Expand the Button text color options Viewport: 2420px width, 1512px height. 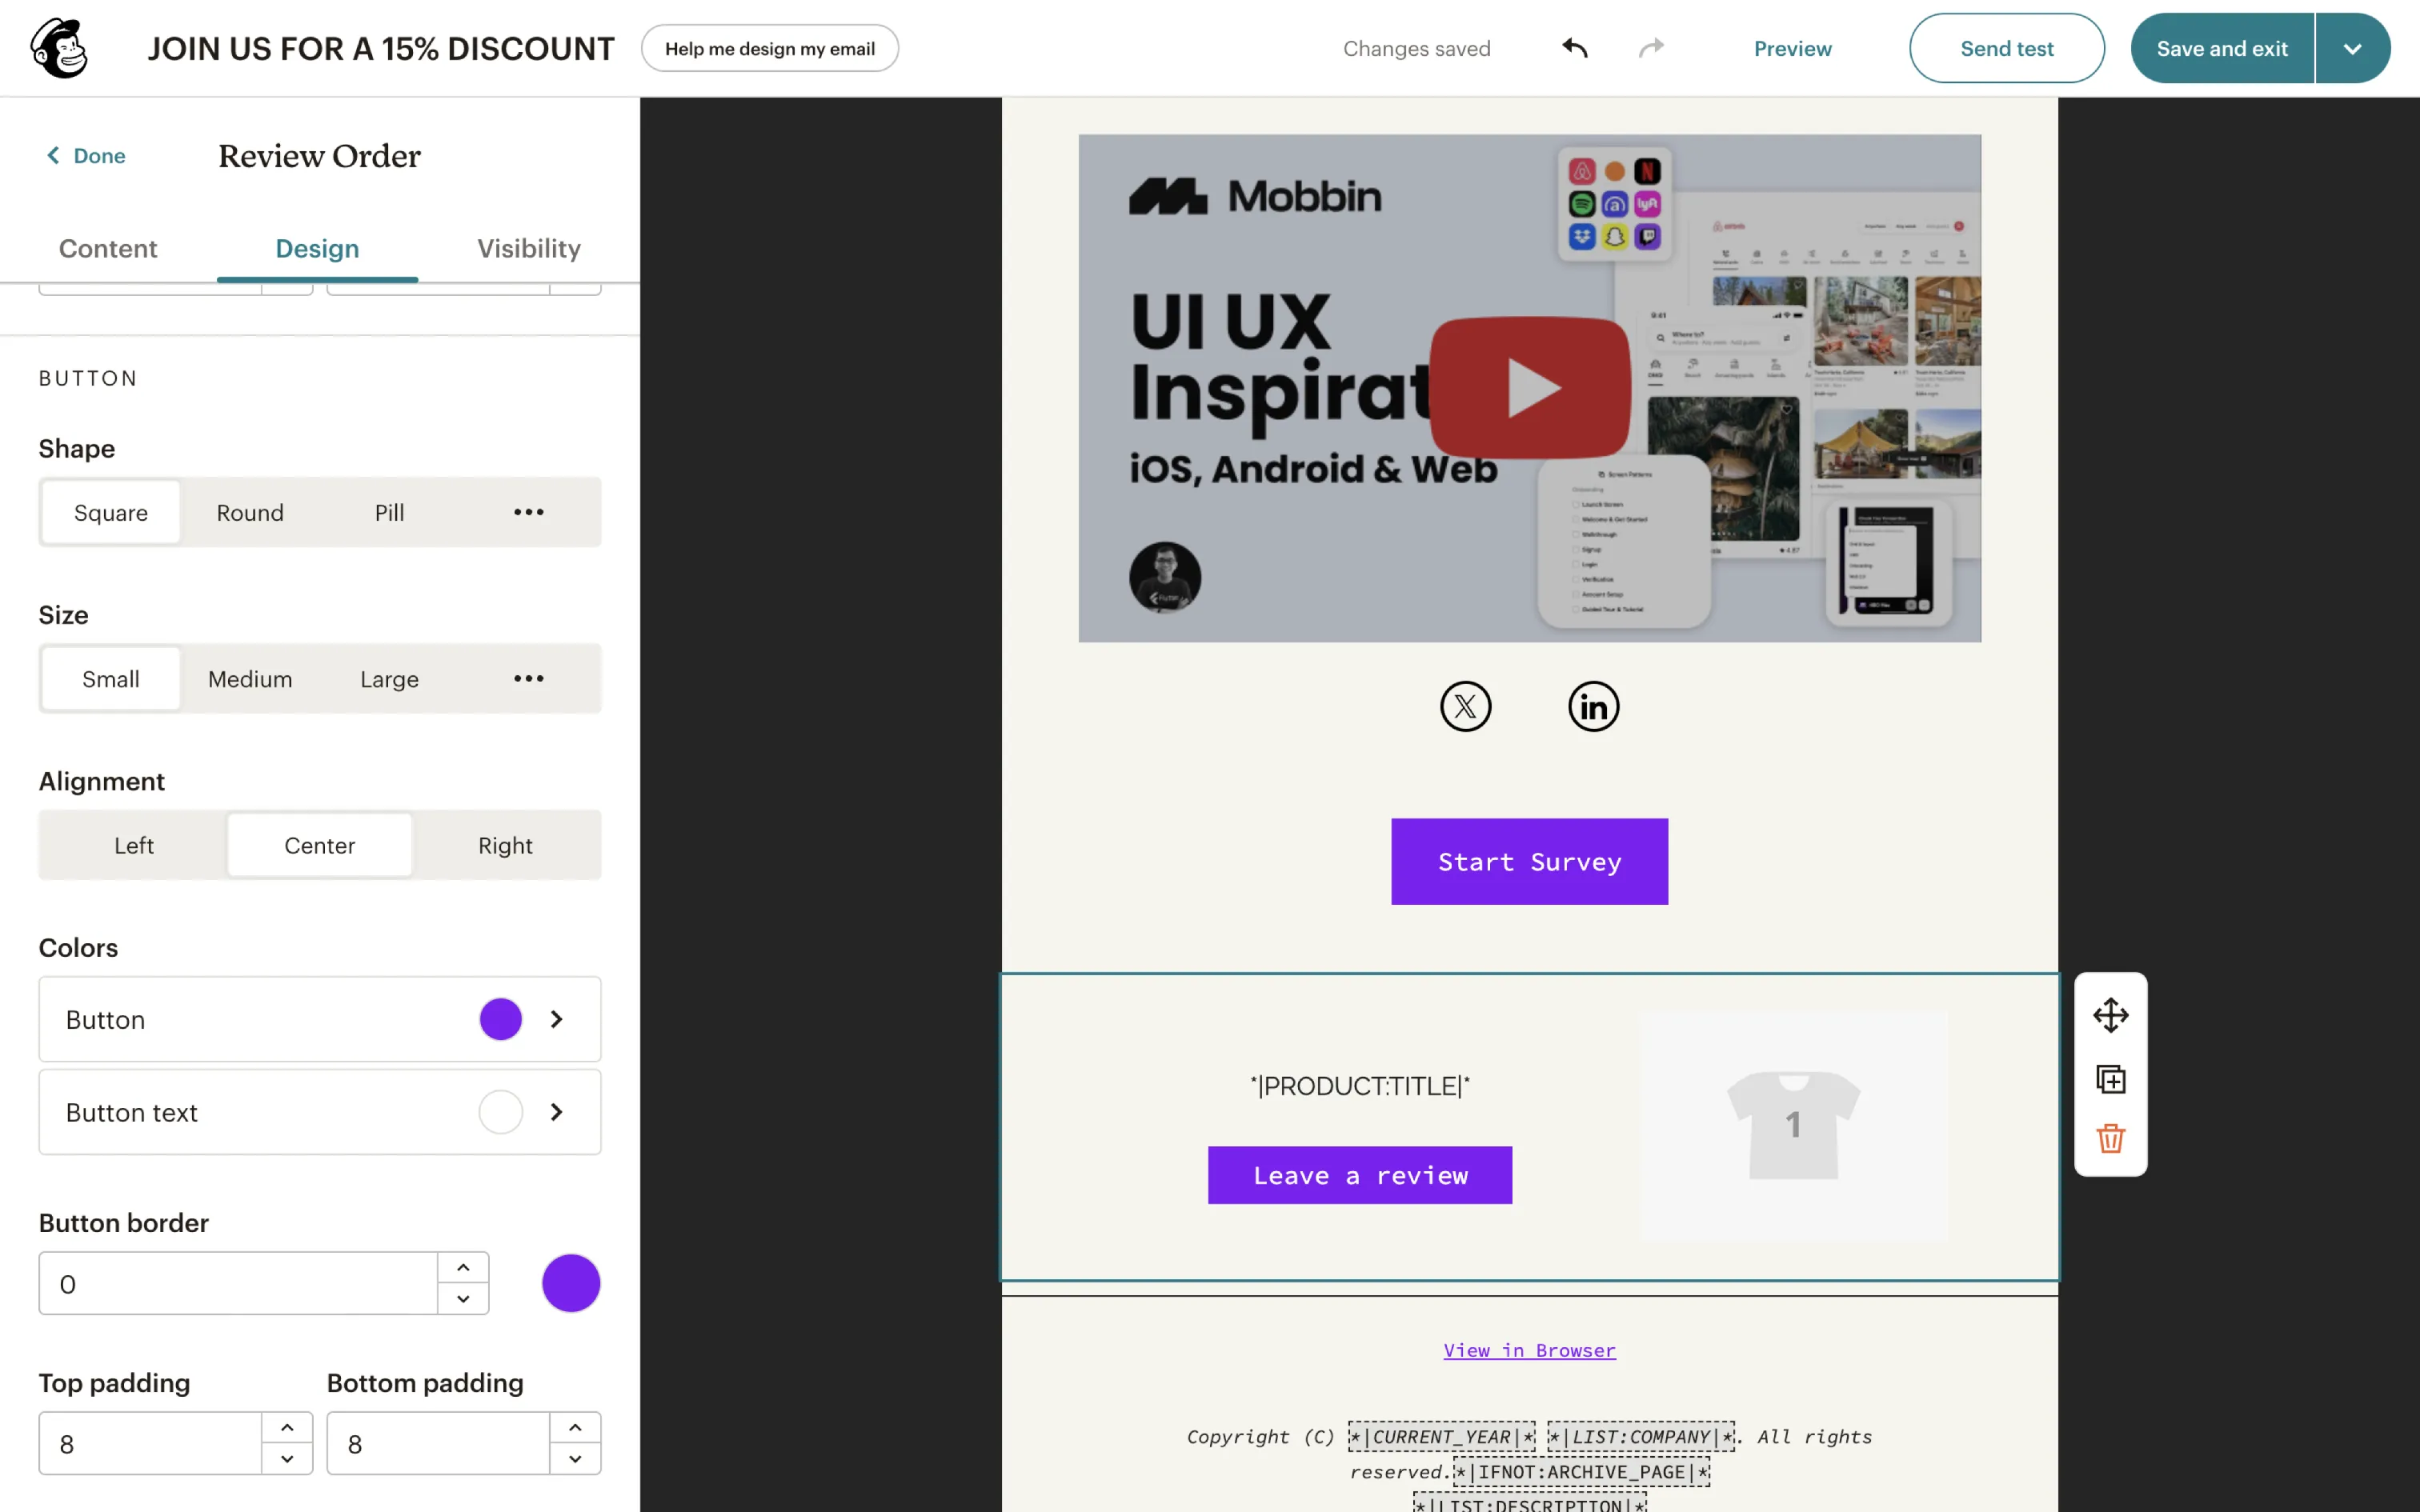click(557, 1112)
